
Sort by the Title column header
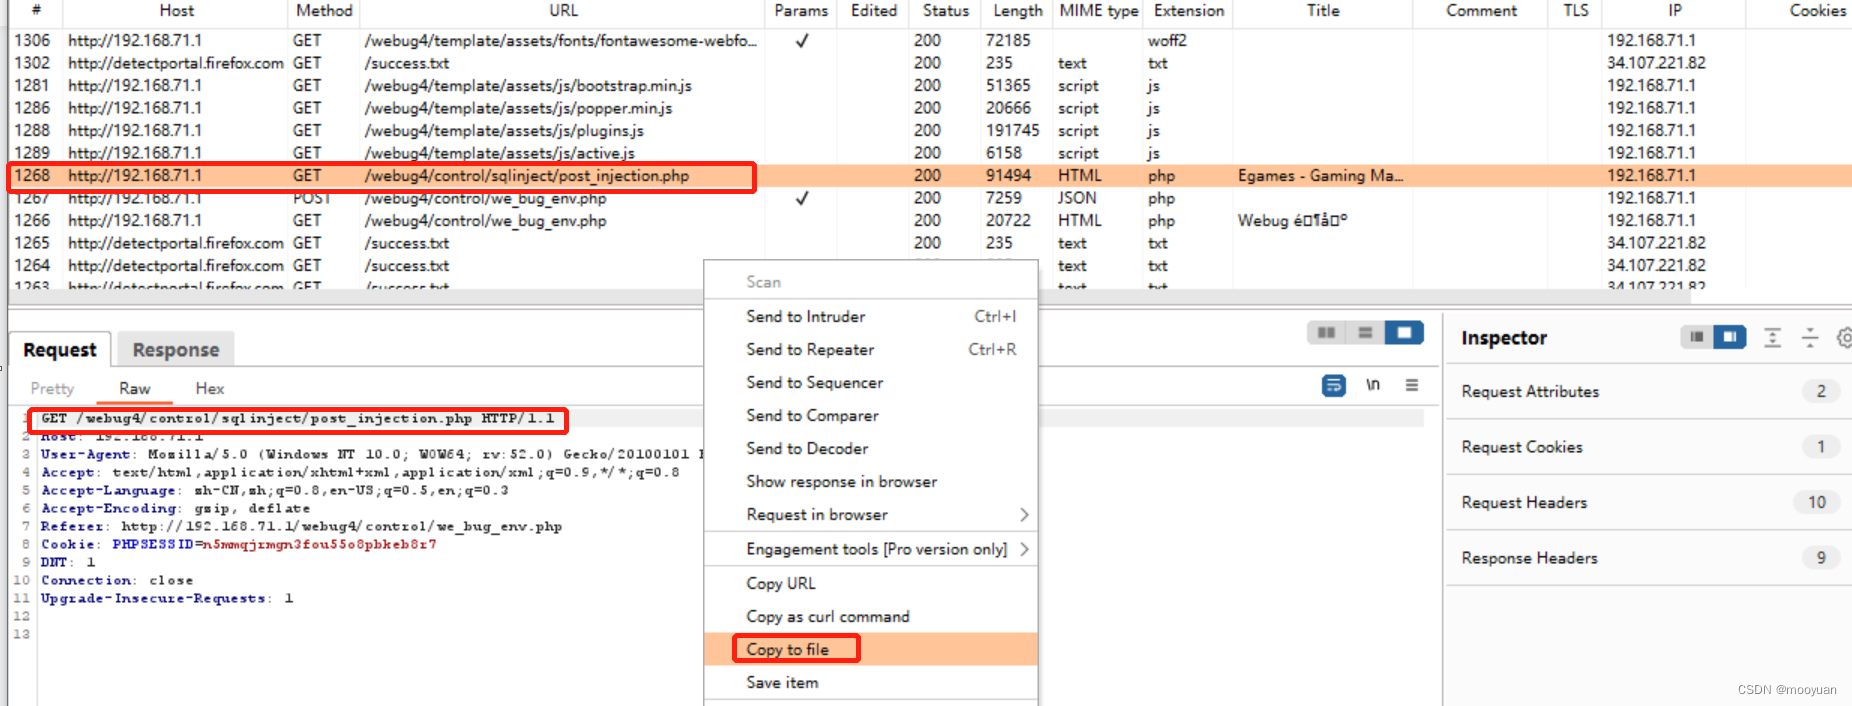[x=1323, y=10]
